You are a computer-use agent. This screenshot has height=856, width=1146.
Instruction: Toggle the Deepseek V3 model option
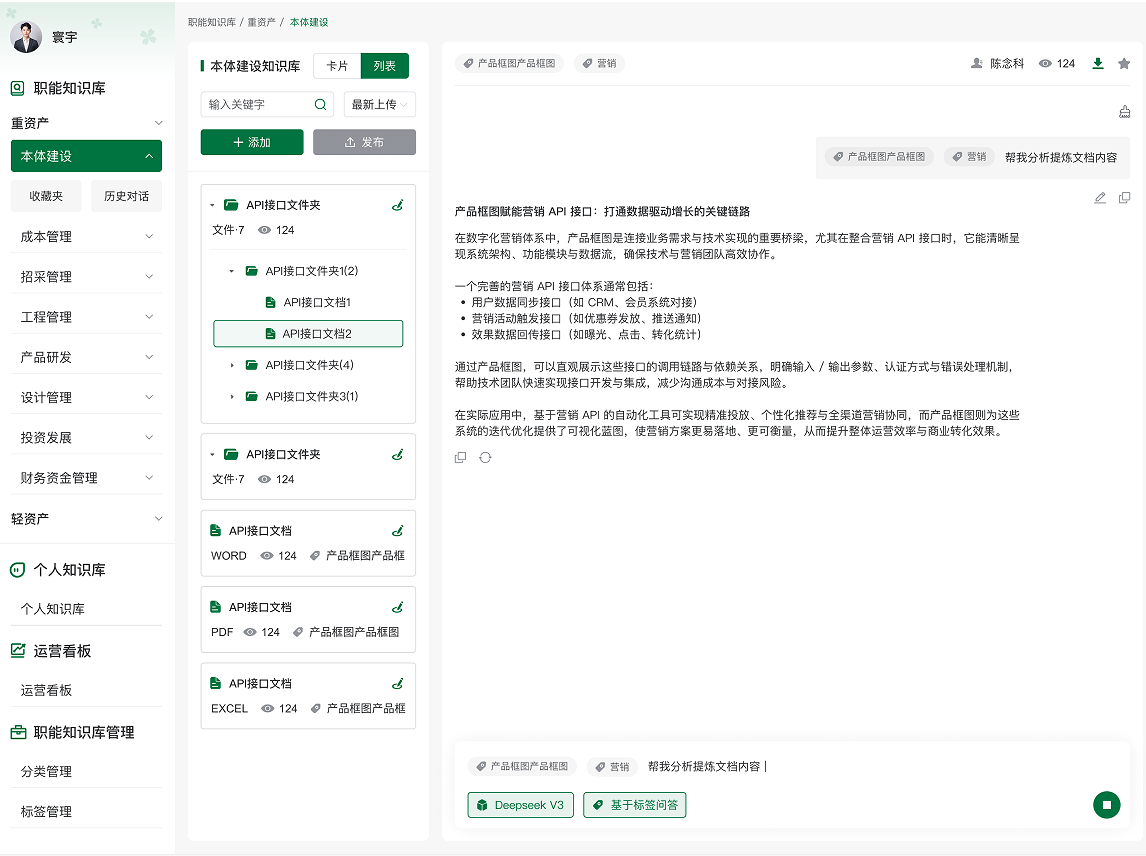[x=520, y=805]
